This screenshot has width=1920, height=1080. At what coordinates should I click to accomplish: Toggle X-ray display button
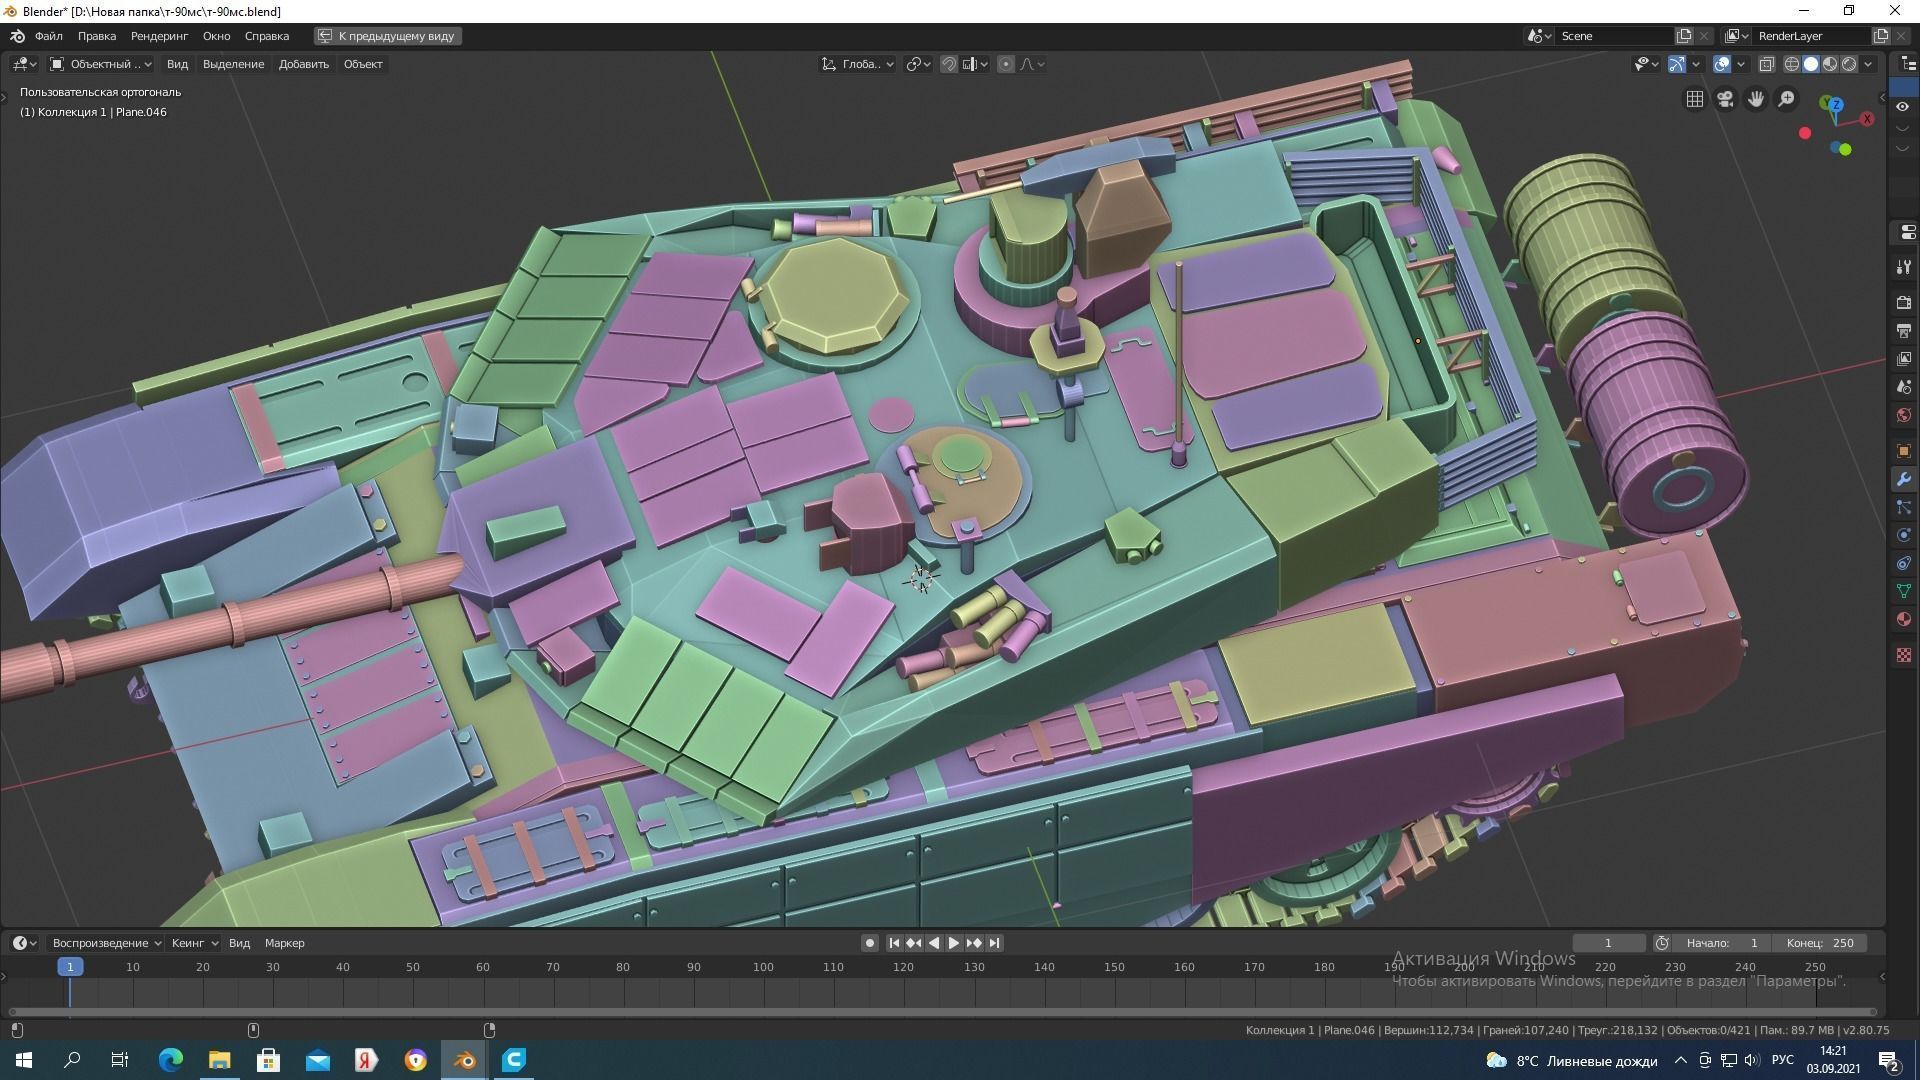coord(1767,64)
